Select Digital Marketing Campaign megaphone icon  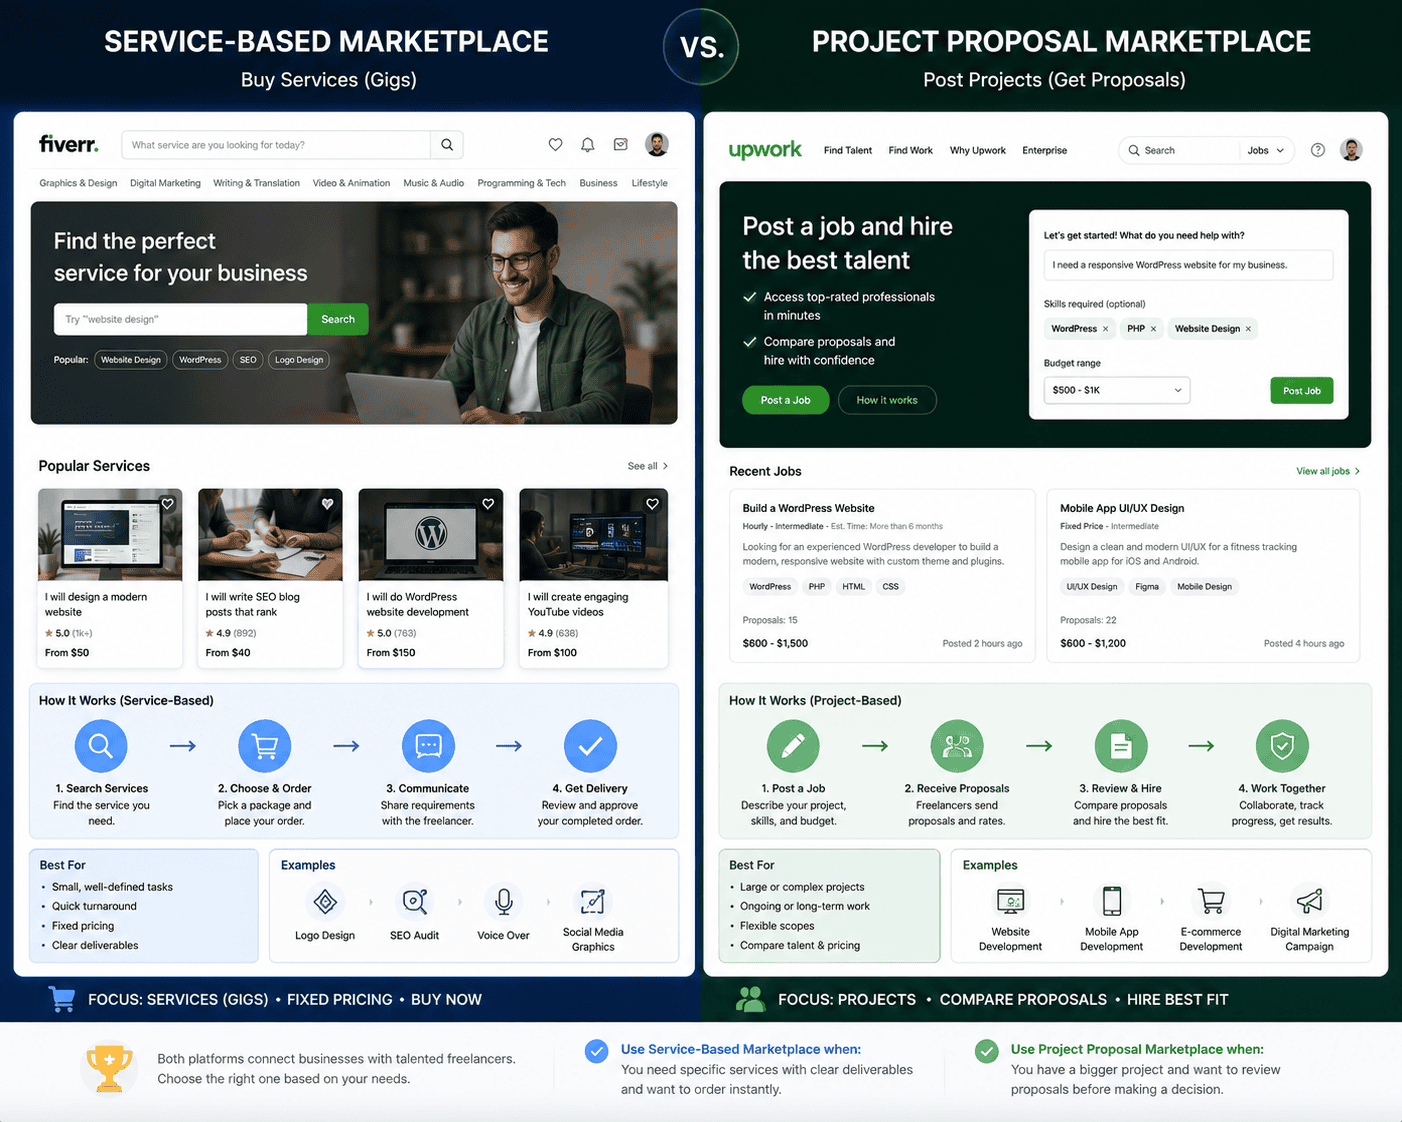1309,901
